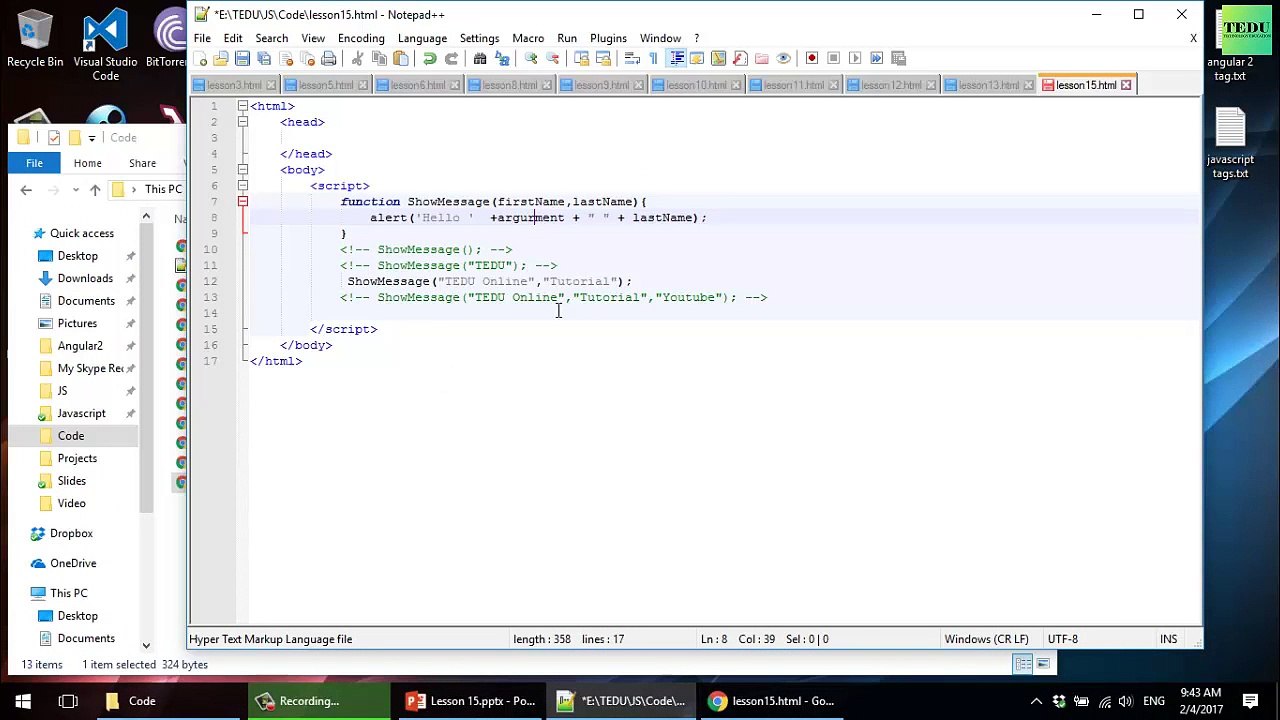Screen dimensions: 1280x720
Task: Open Explorer quick access toolbar dropdown
Action: (91, 138)
